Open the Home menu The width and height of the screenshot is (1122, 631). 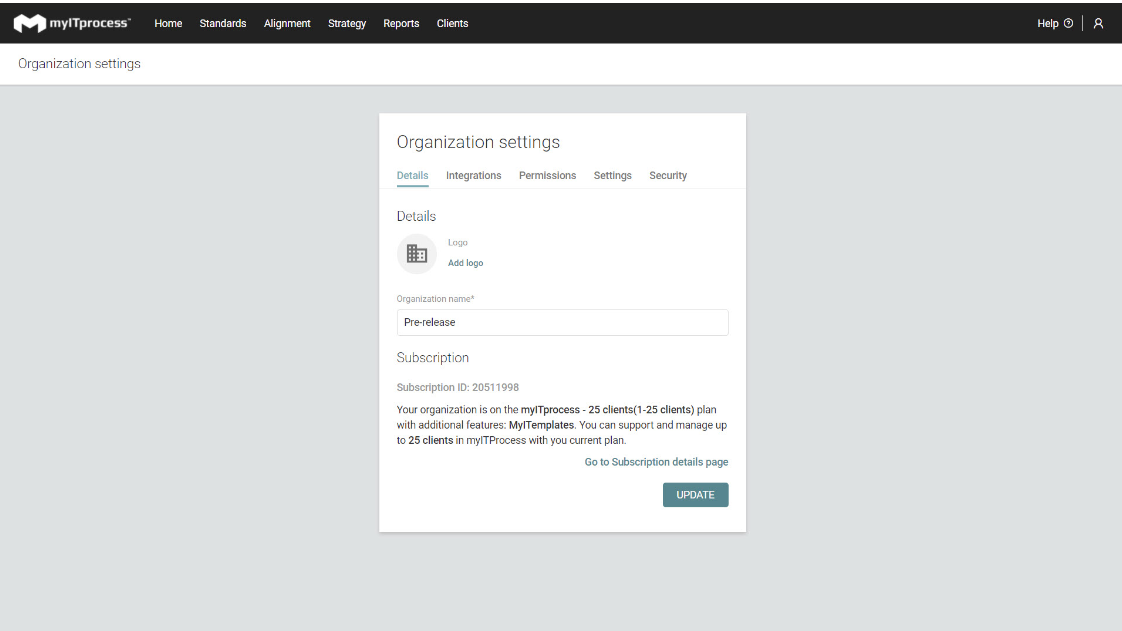point(168,24)
